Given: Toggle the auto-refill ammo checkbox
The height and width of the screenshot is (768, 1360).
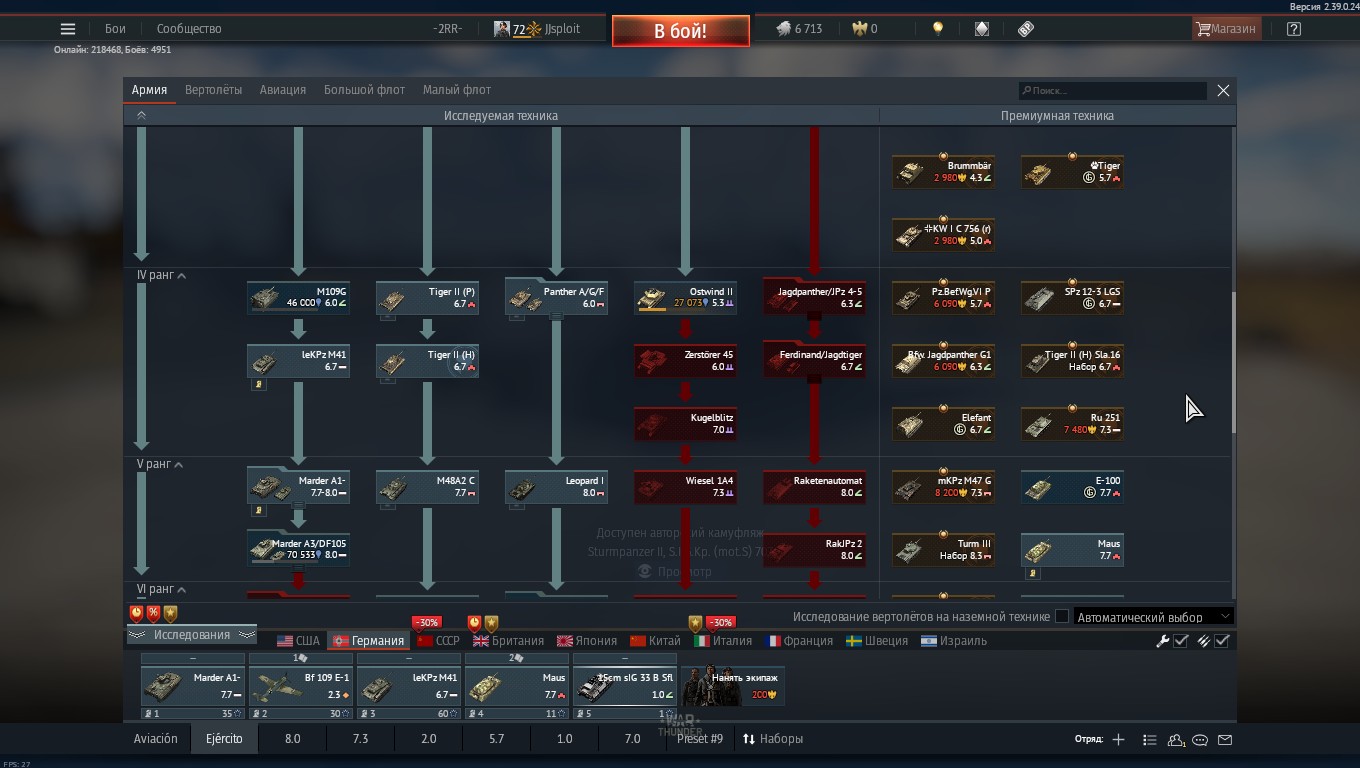Looking at the screenshot, I should (x=1221, y=641).
